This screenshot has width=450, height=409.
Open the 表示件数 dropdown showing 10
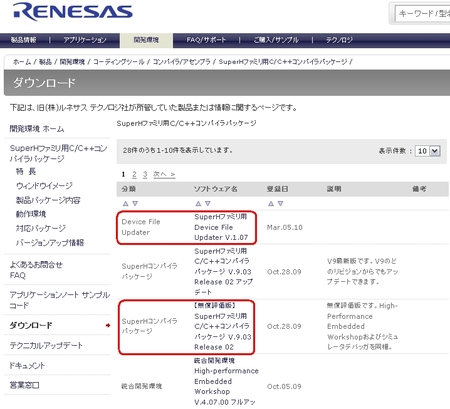click(x=428, y=151)
